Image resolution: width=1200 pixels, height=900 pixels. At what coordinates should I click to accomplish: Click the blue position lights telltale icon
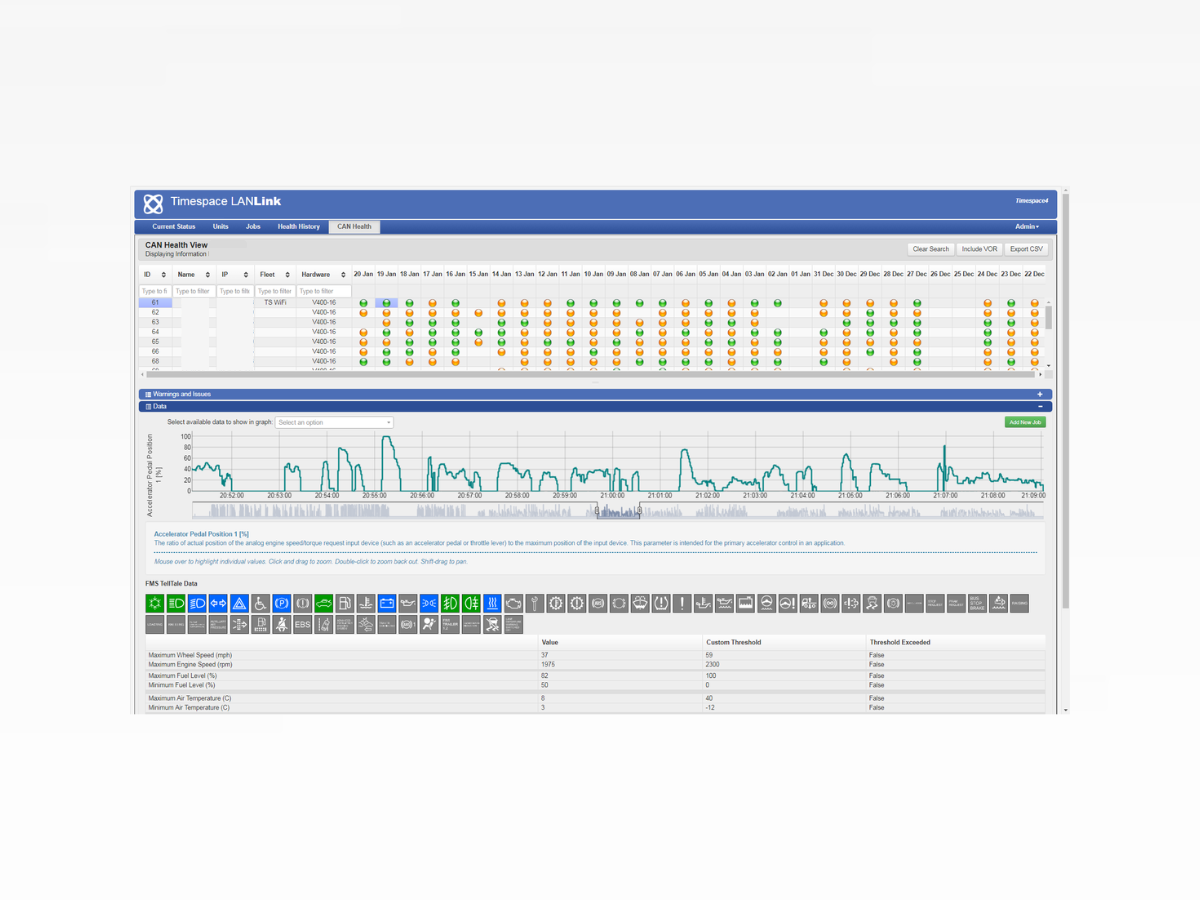click(429, 603)
